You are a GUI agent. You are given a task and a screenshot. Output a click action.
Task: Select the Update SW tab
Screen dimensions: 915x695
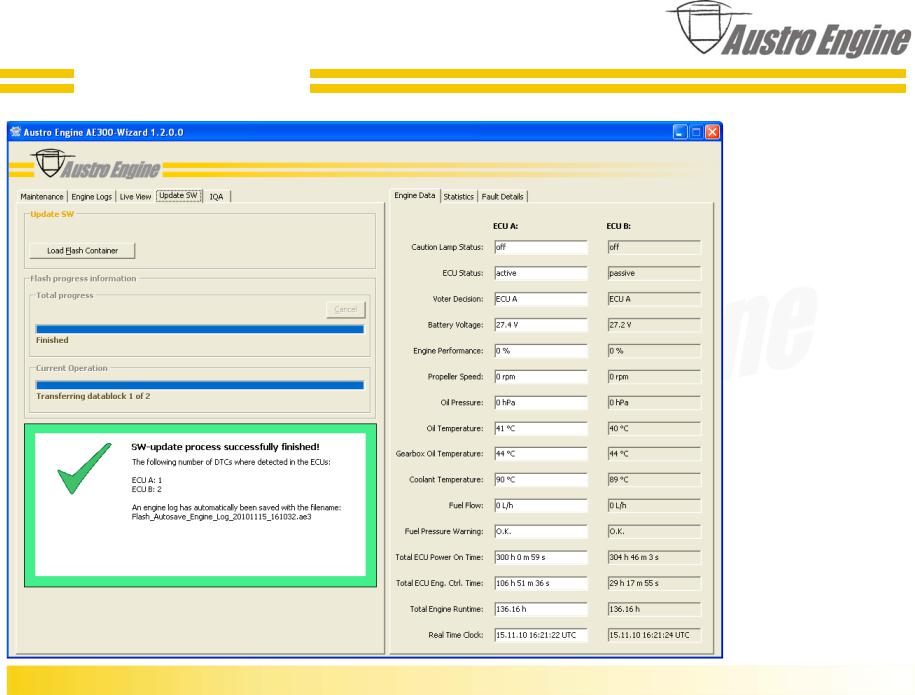pos(179,195)
